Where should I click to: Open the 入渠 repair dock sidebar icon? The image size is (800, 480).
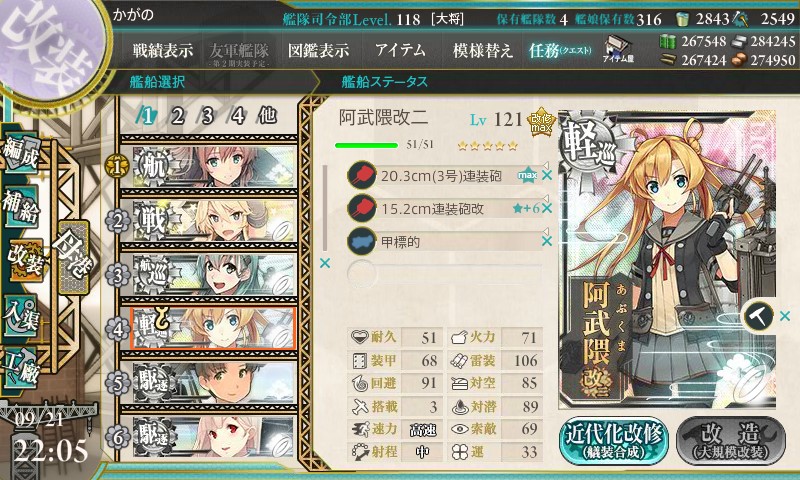22,316
